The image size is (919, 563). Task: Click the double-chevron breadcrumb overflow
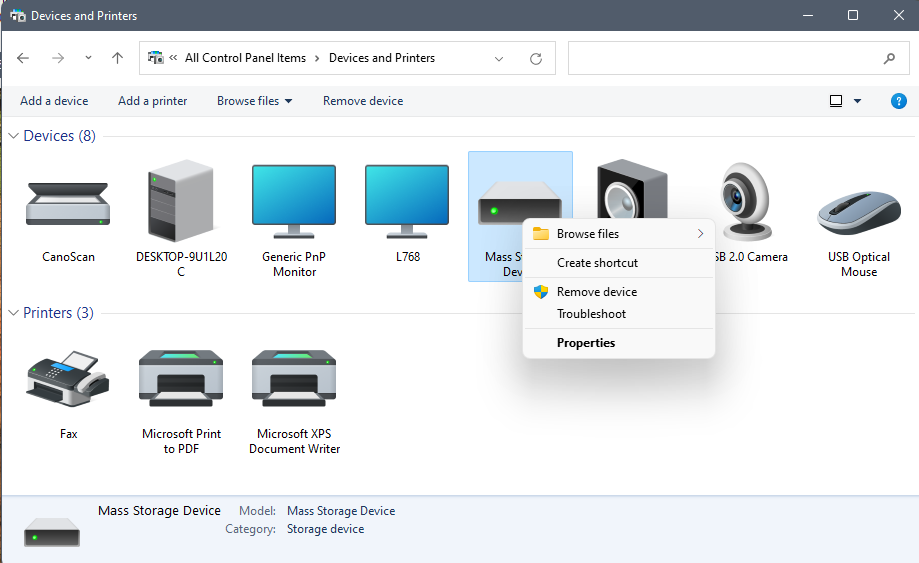click(173, 57)
